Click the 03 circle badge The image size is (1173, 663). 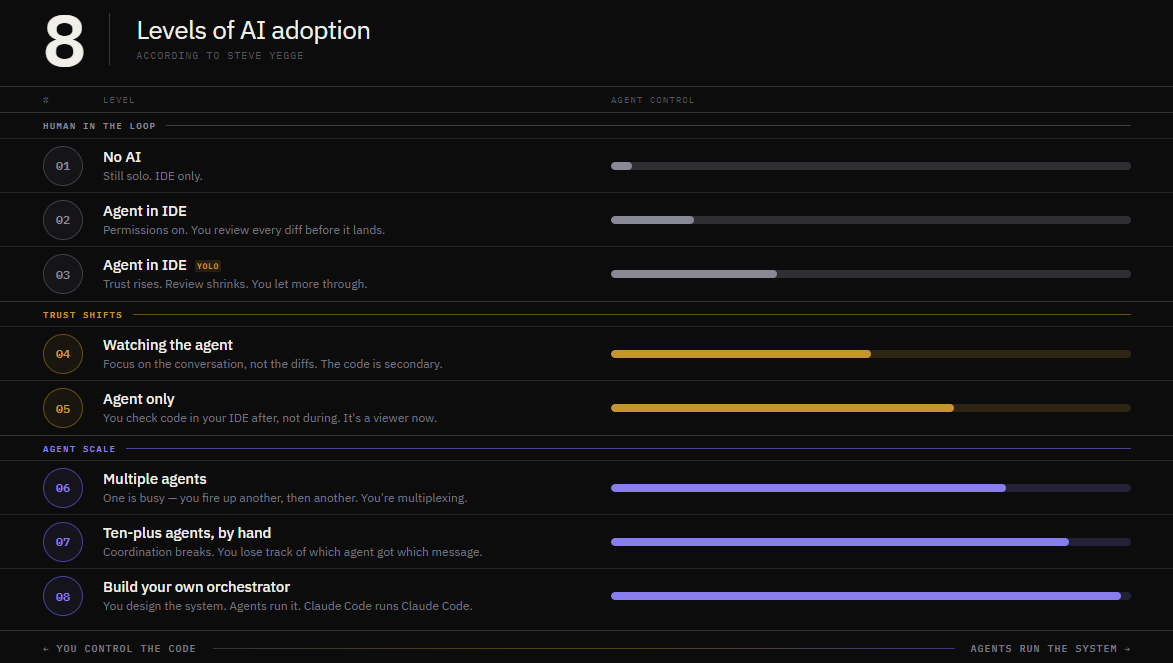63,275
